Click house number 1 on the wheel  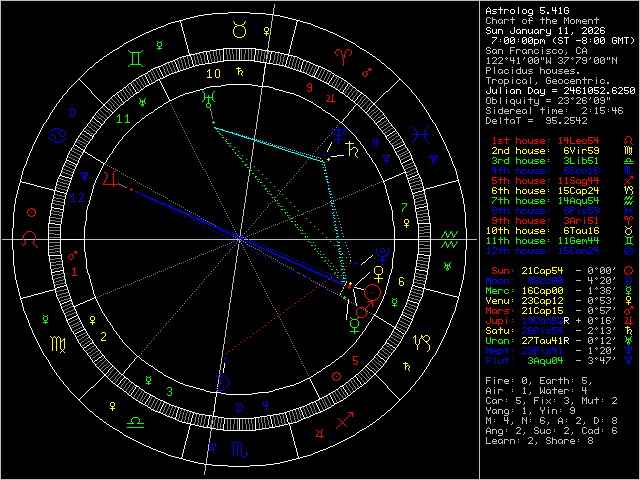(74, 272)
